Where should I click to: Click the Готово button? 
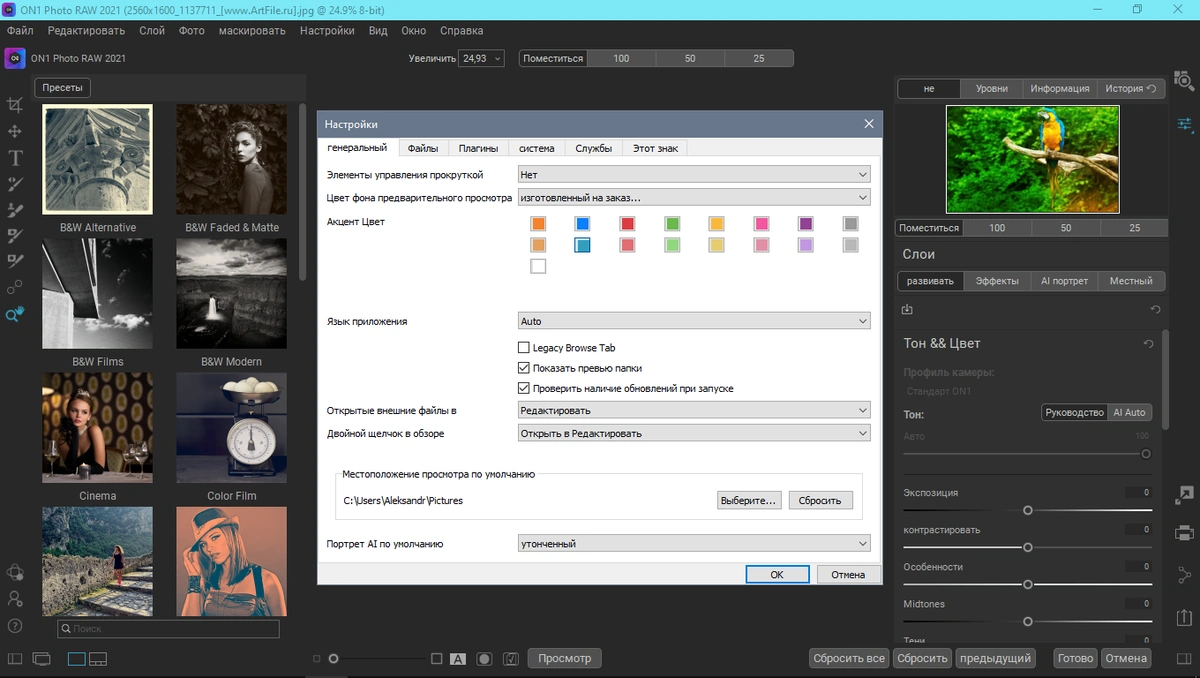1076,658
